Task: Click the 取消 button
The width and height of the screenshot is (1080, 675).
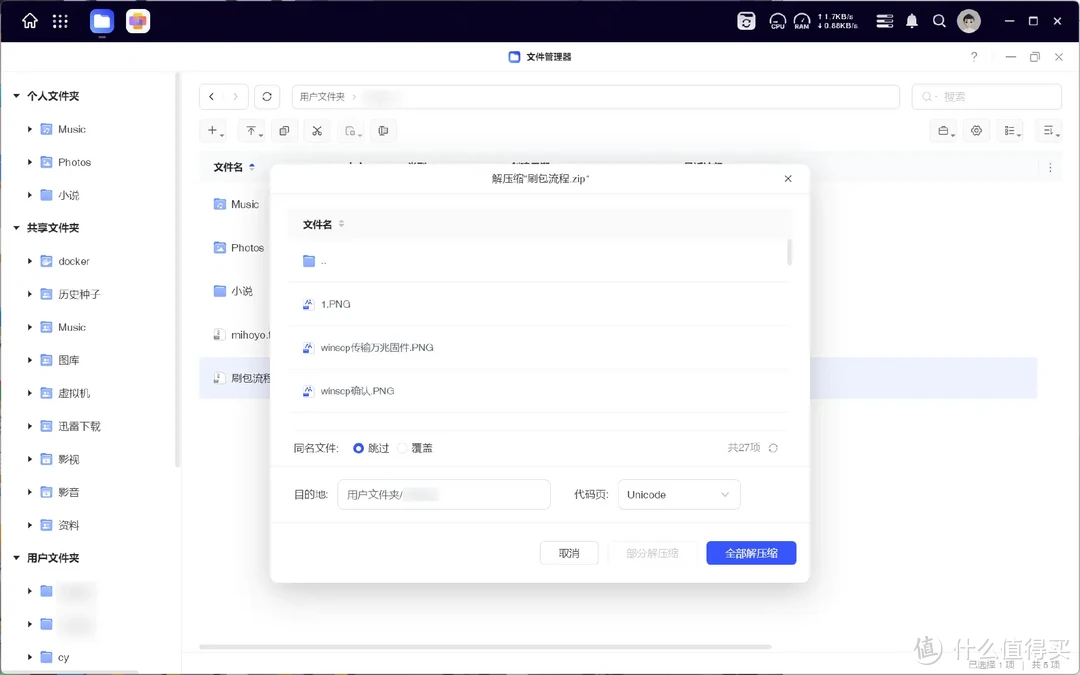Action: point(569,553)
